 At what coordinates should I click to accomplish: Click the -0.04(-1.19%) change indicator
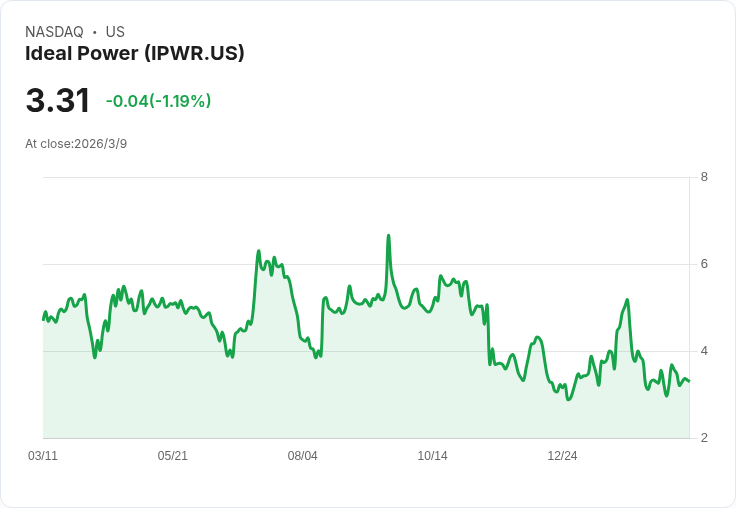pyautogui.click(x=158, y=101)
